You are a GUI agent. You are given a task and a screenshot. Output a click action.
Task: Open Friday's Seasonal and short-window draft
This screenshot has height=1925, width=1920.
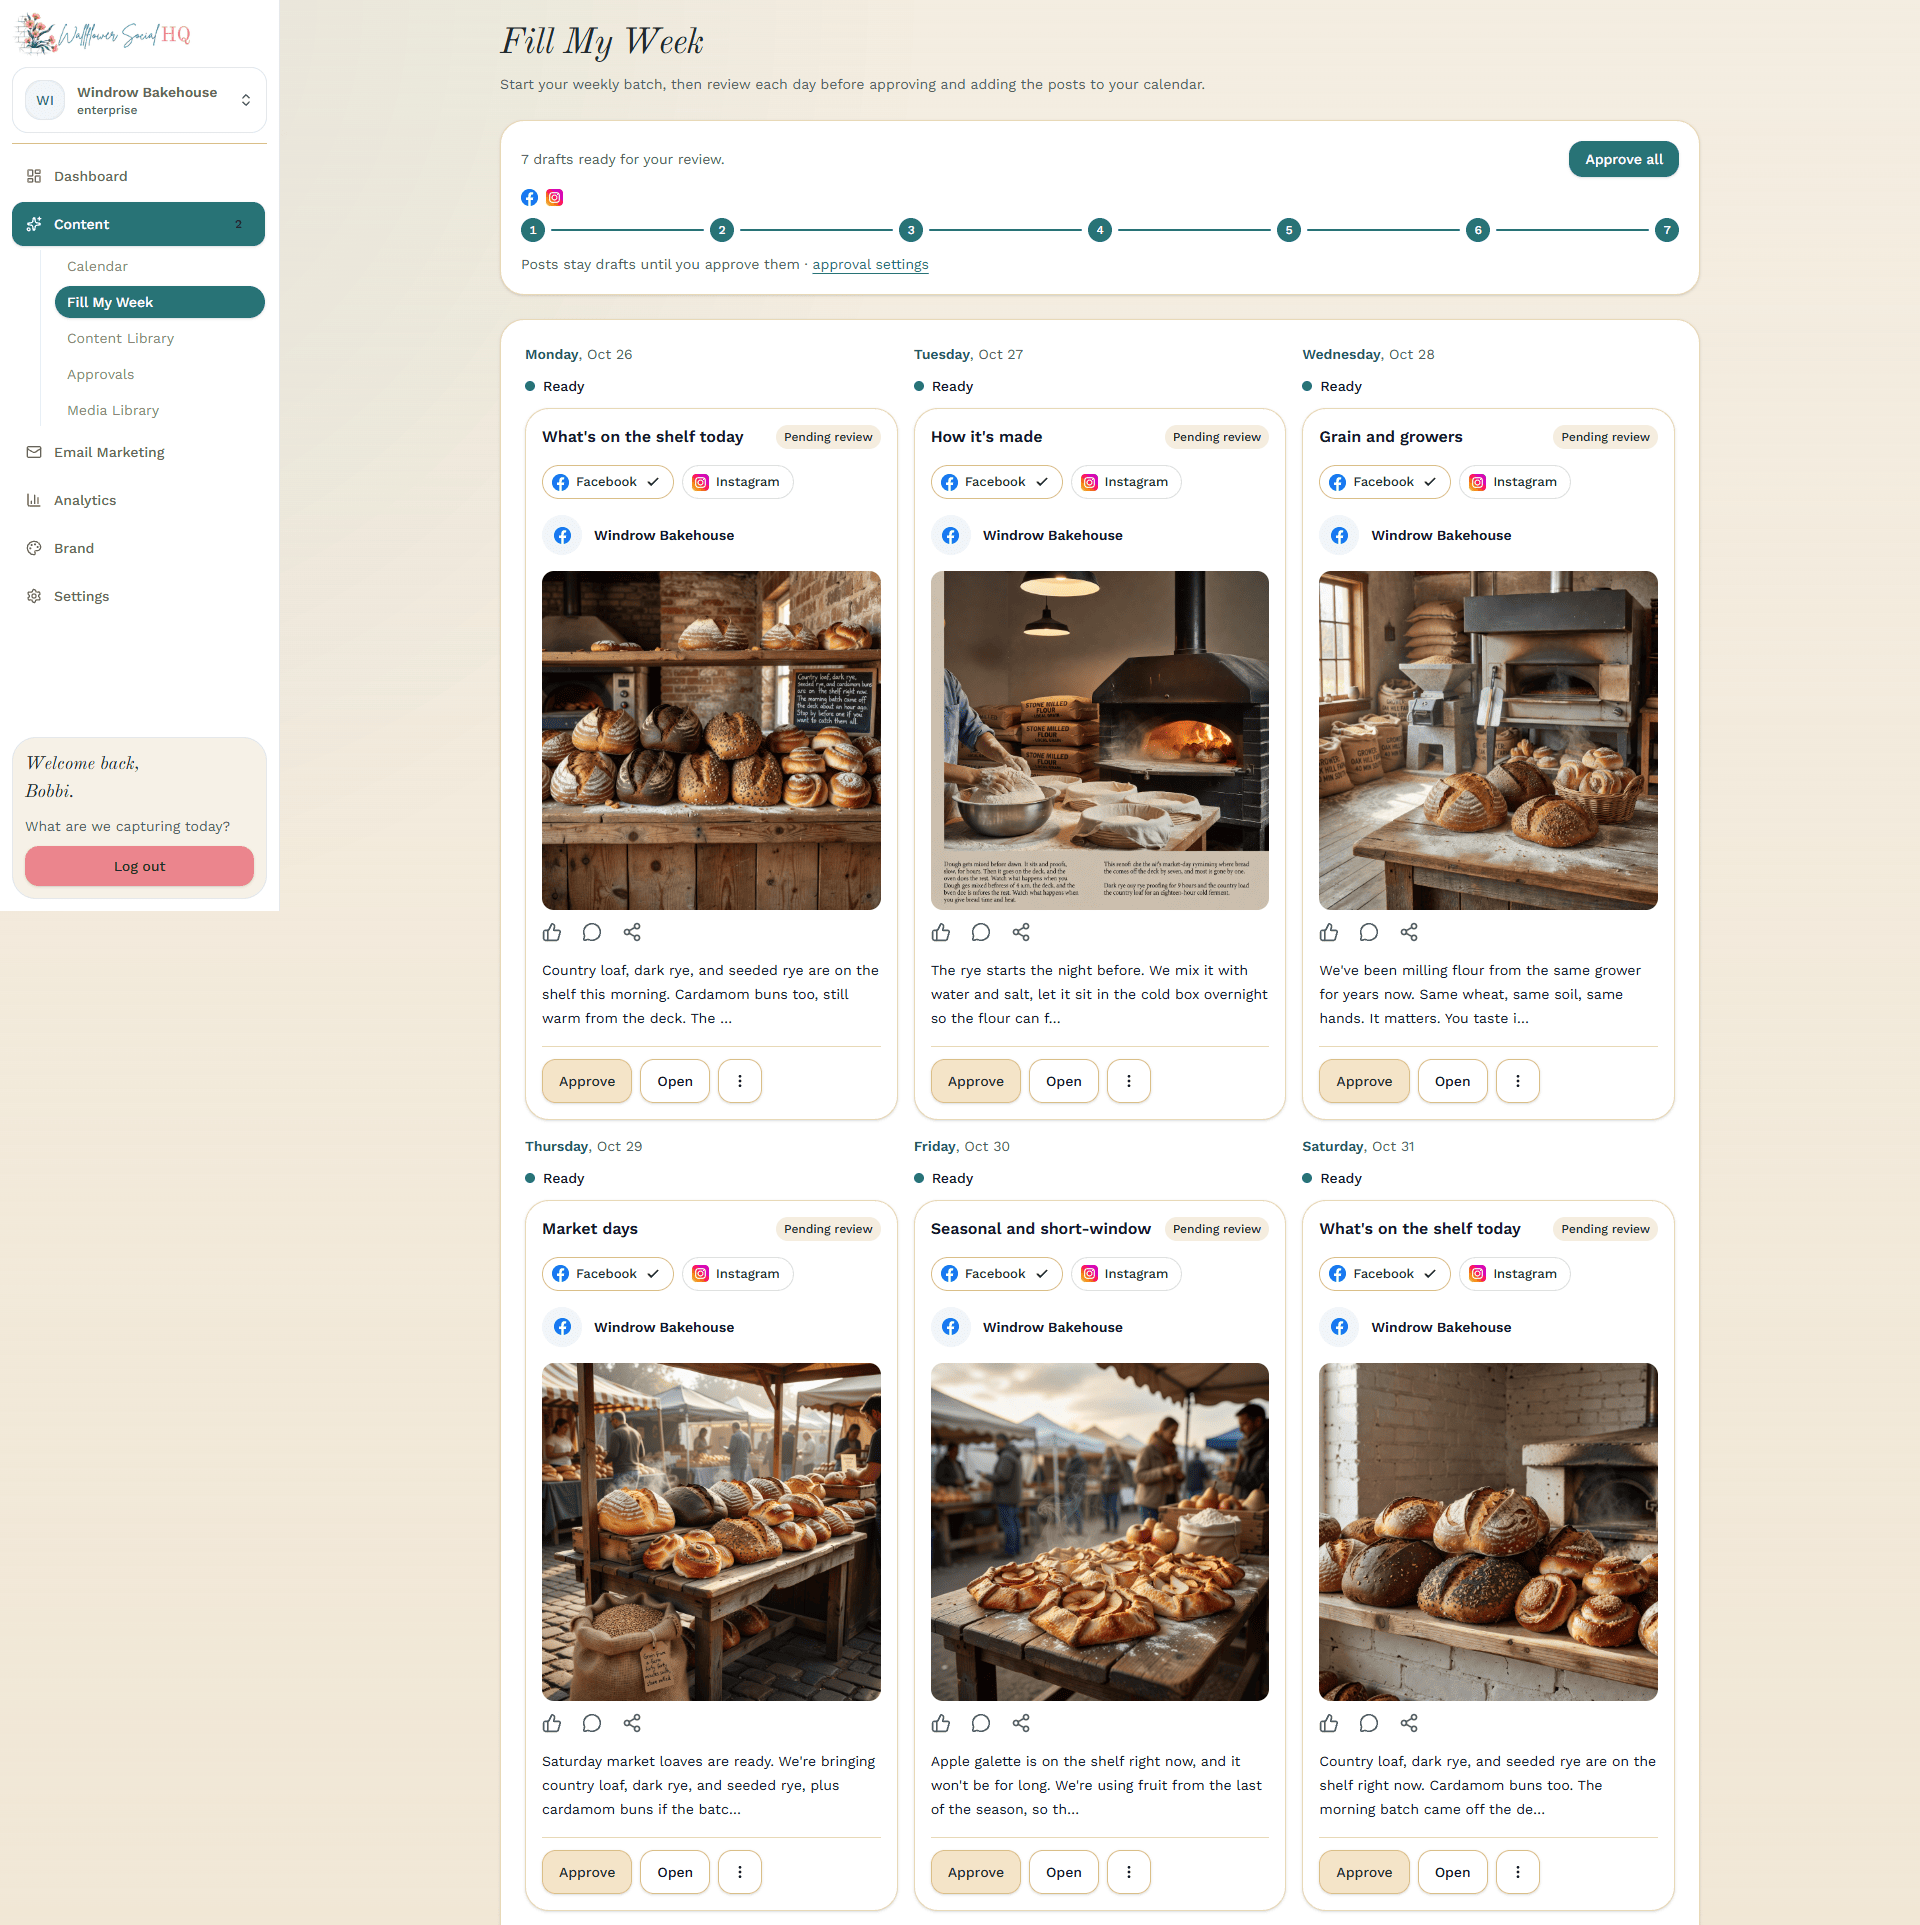click(1064, 1872)
